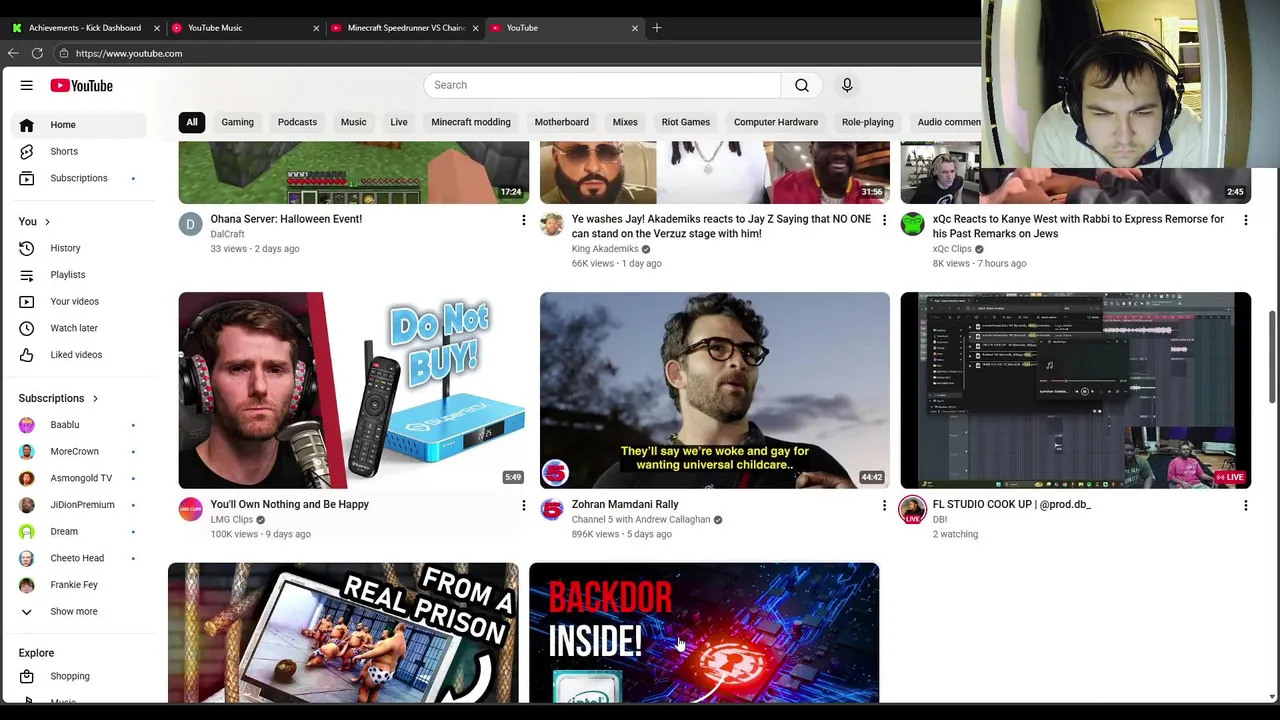The width and height of the screenshot is (1280, 720).
Task: Select the Podcasts filter chip
Action: [297, 122]
